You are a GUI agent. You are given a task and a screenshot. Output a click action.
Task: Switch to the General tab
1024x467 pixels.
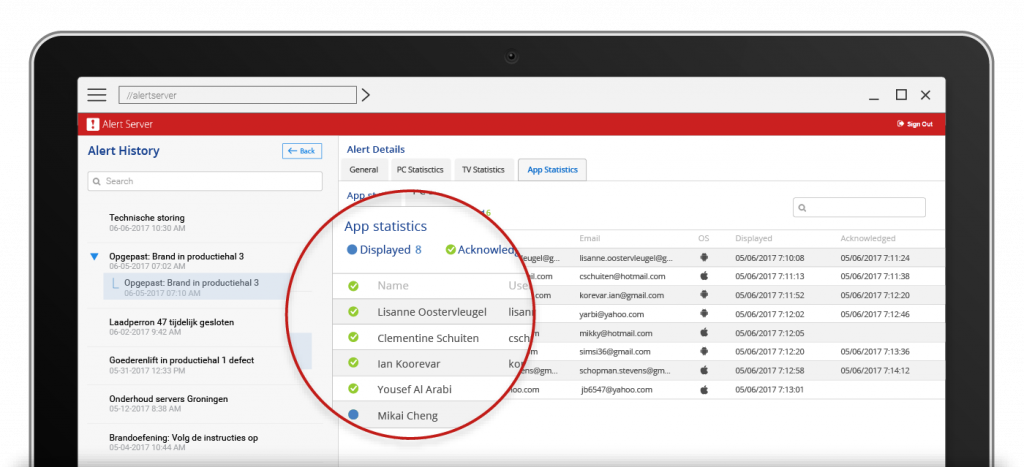[364, 170]
